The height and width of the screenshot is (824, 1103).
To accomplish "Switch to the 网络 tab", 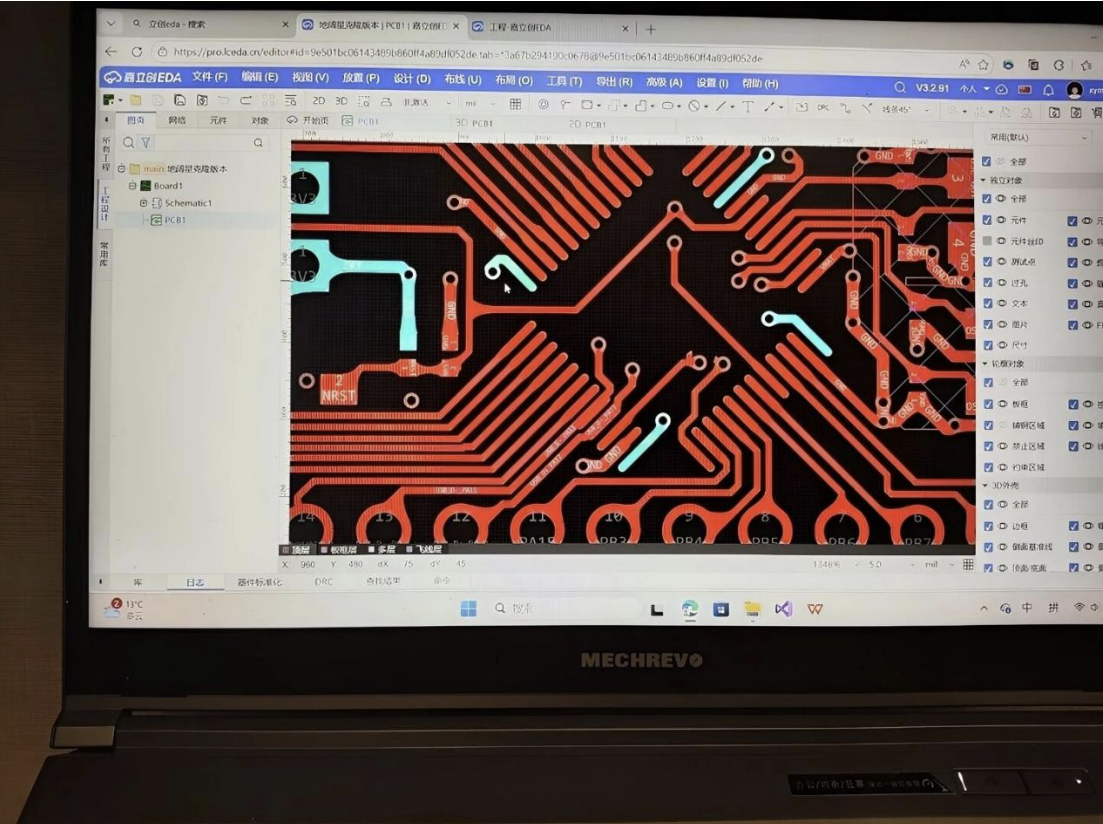I will click(x=177, y=120).
